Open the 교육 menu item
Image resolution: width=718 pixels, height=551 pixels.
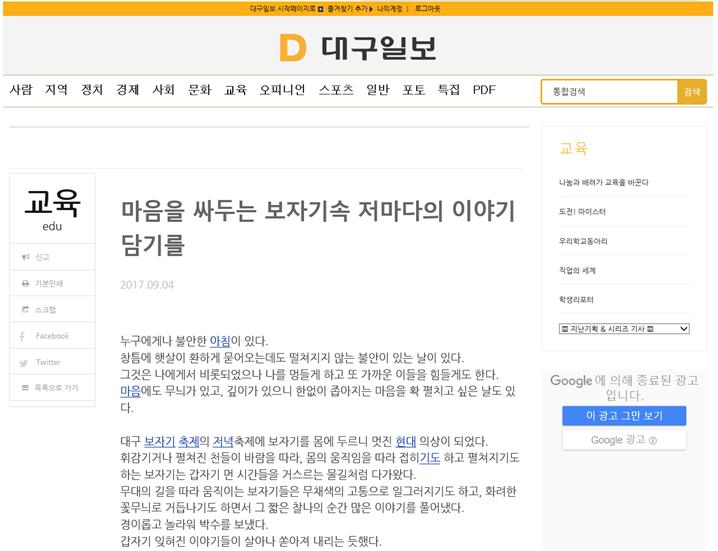(235, 90)
